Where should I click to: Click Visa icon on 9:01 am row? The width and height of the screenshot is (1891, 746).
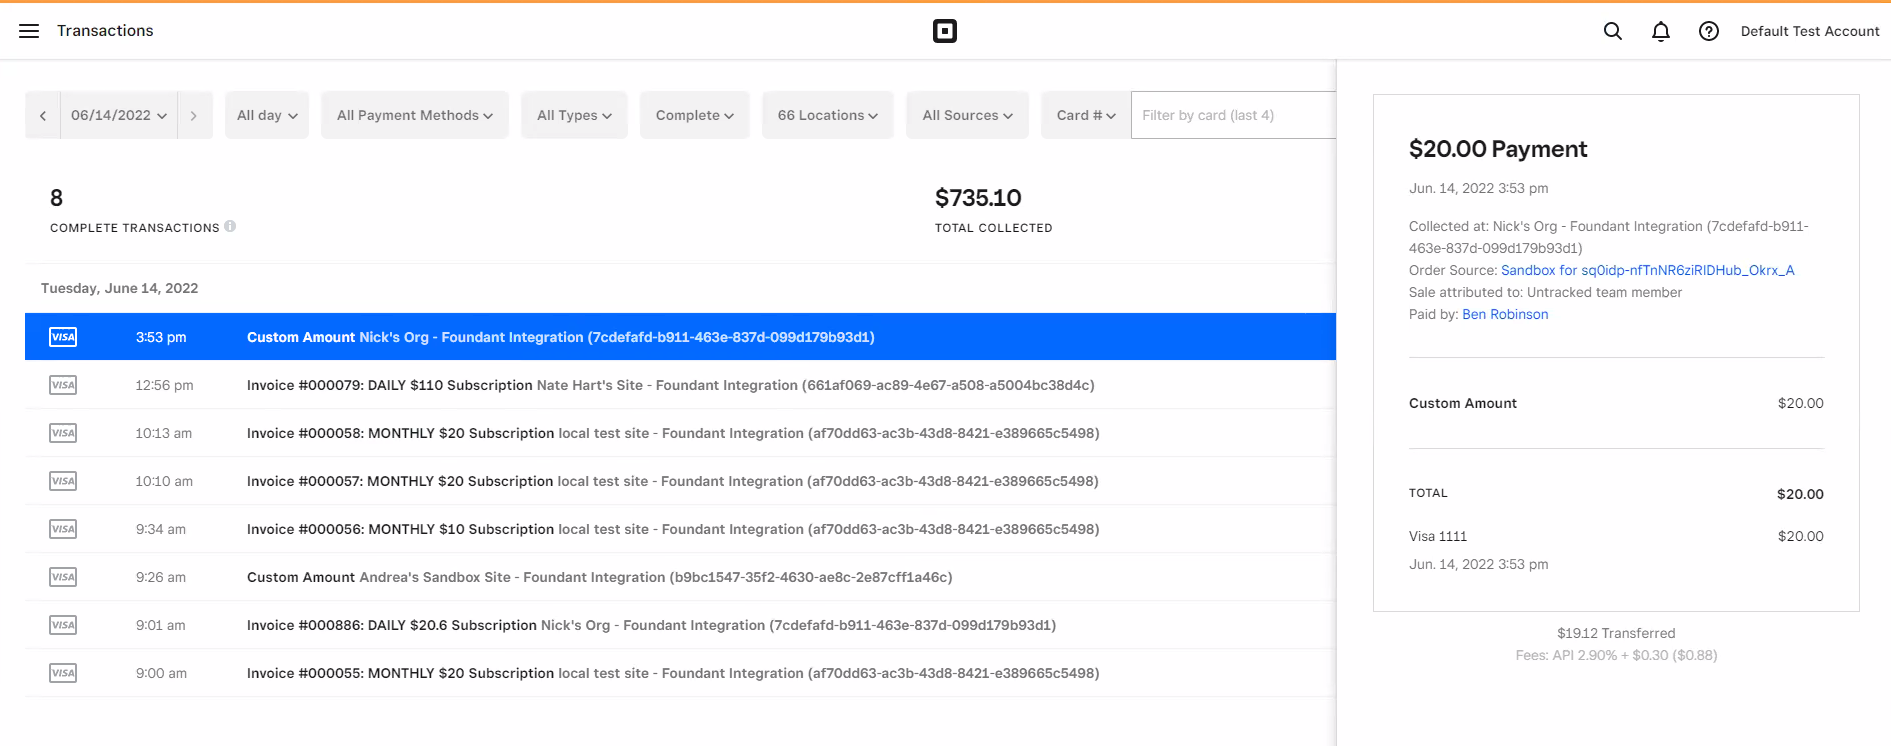coord(63,625)
